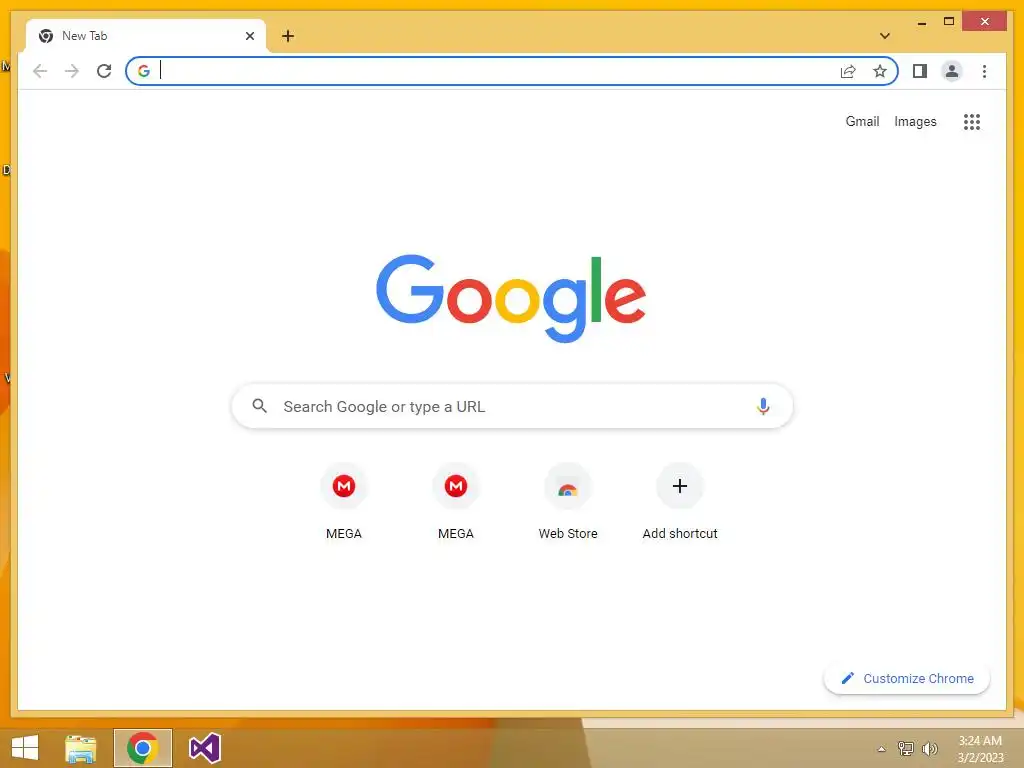
Task: Share this page via the share icon
Action: click(848, 71)
